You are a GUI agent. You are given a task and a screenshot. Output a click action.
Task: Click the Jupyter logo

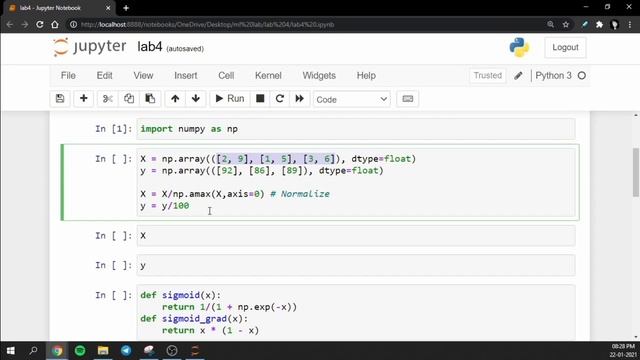point(90,47)
